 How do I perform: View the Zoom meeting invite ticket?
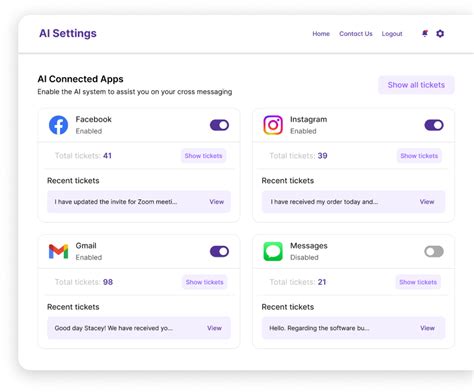coord(217,202)
